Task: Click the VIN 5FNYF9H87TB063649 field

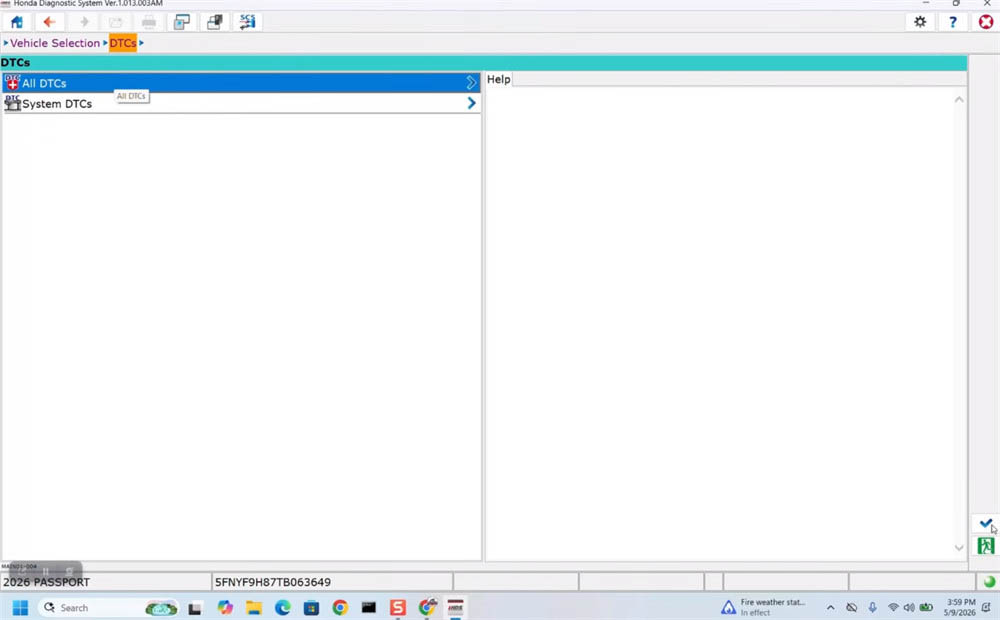Action: (x=332, y=582)
